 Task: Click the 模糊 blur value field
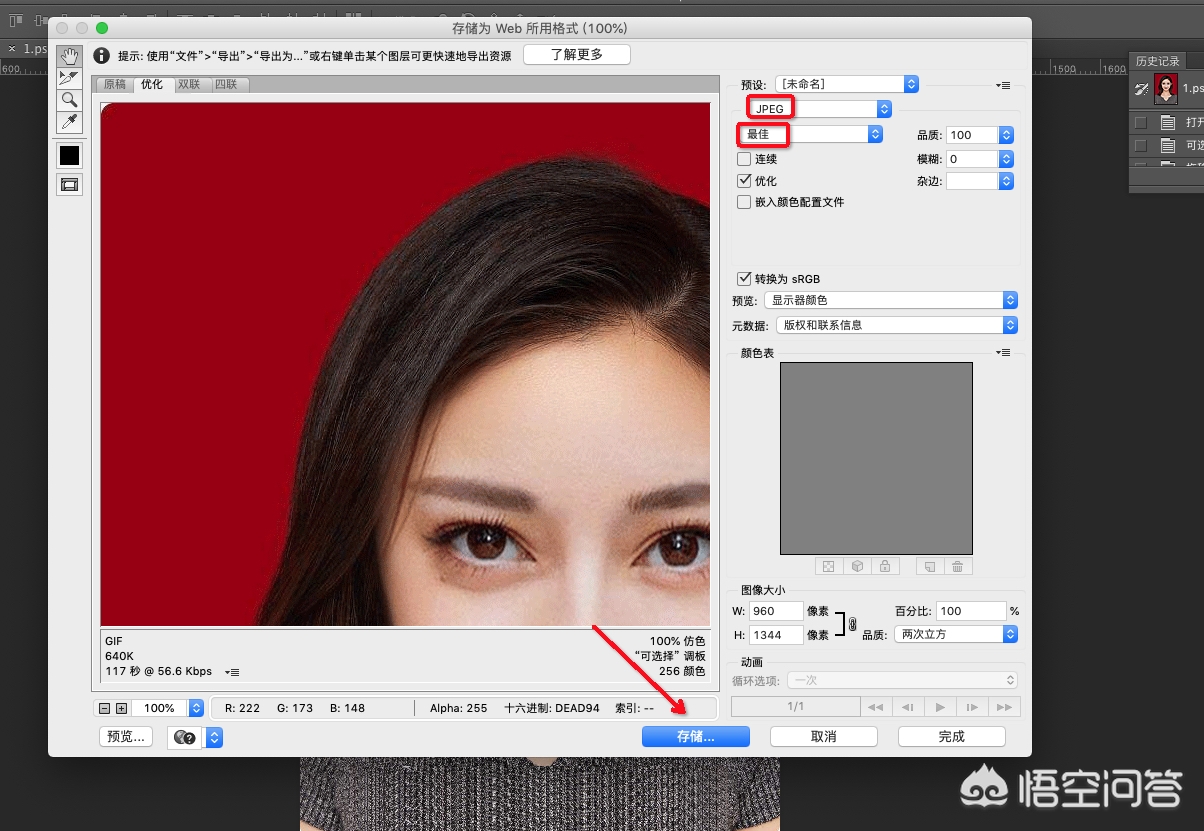coord(972,159)
